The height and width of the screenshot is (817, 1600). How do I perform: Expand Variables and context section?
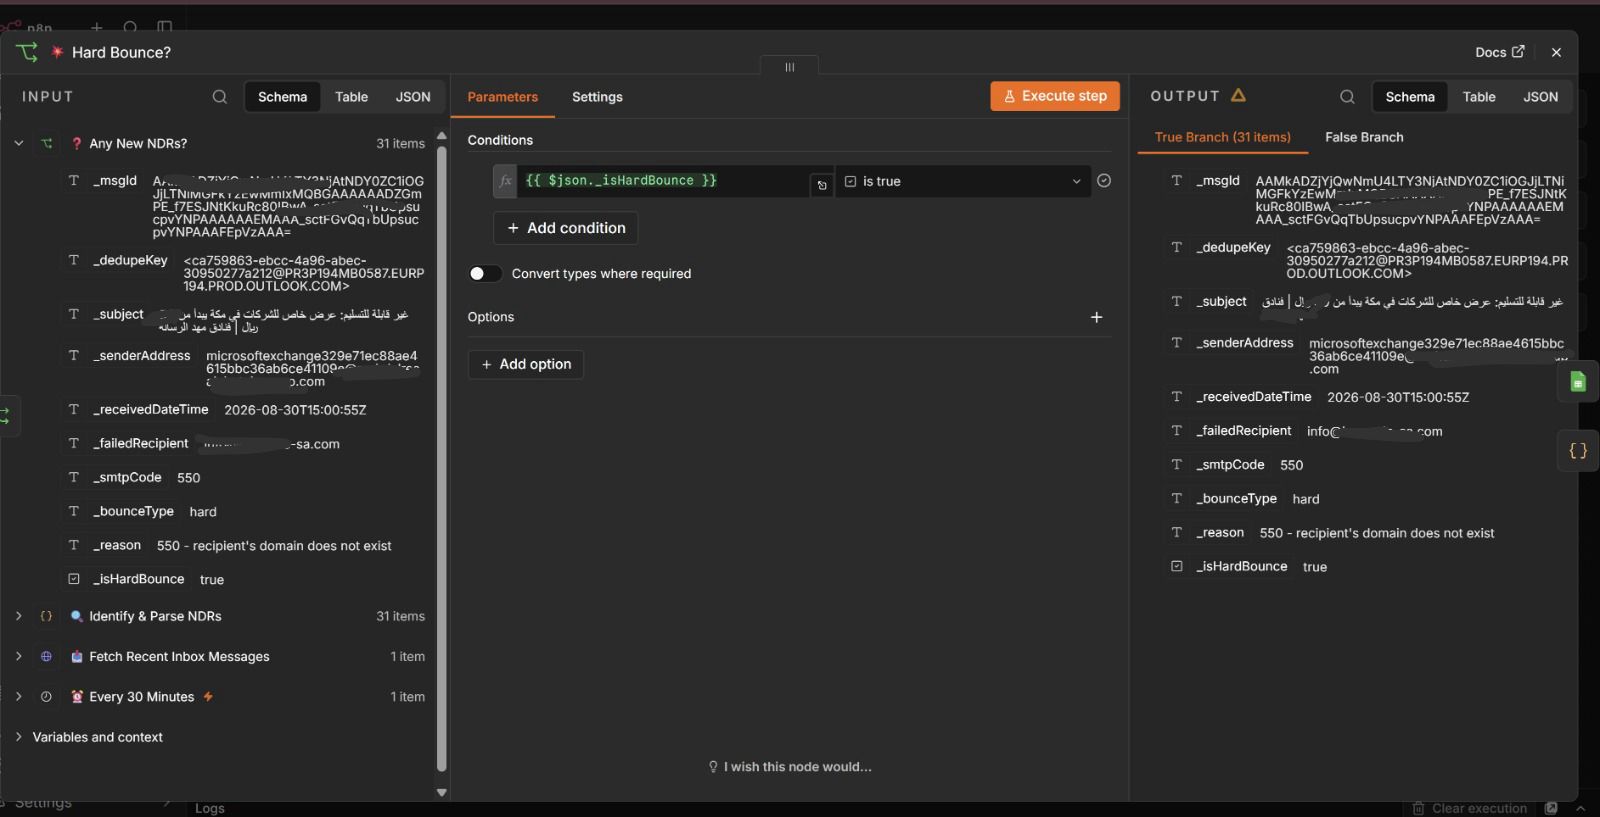[x=18, y=737]
